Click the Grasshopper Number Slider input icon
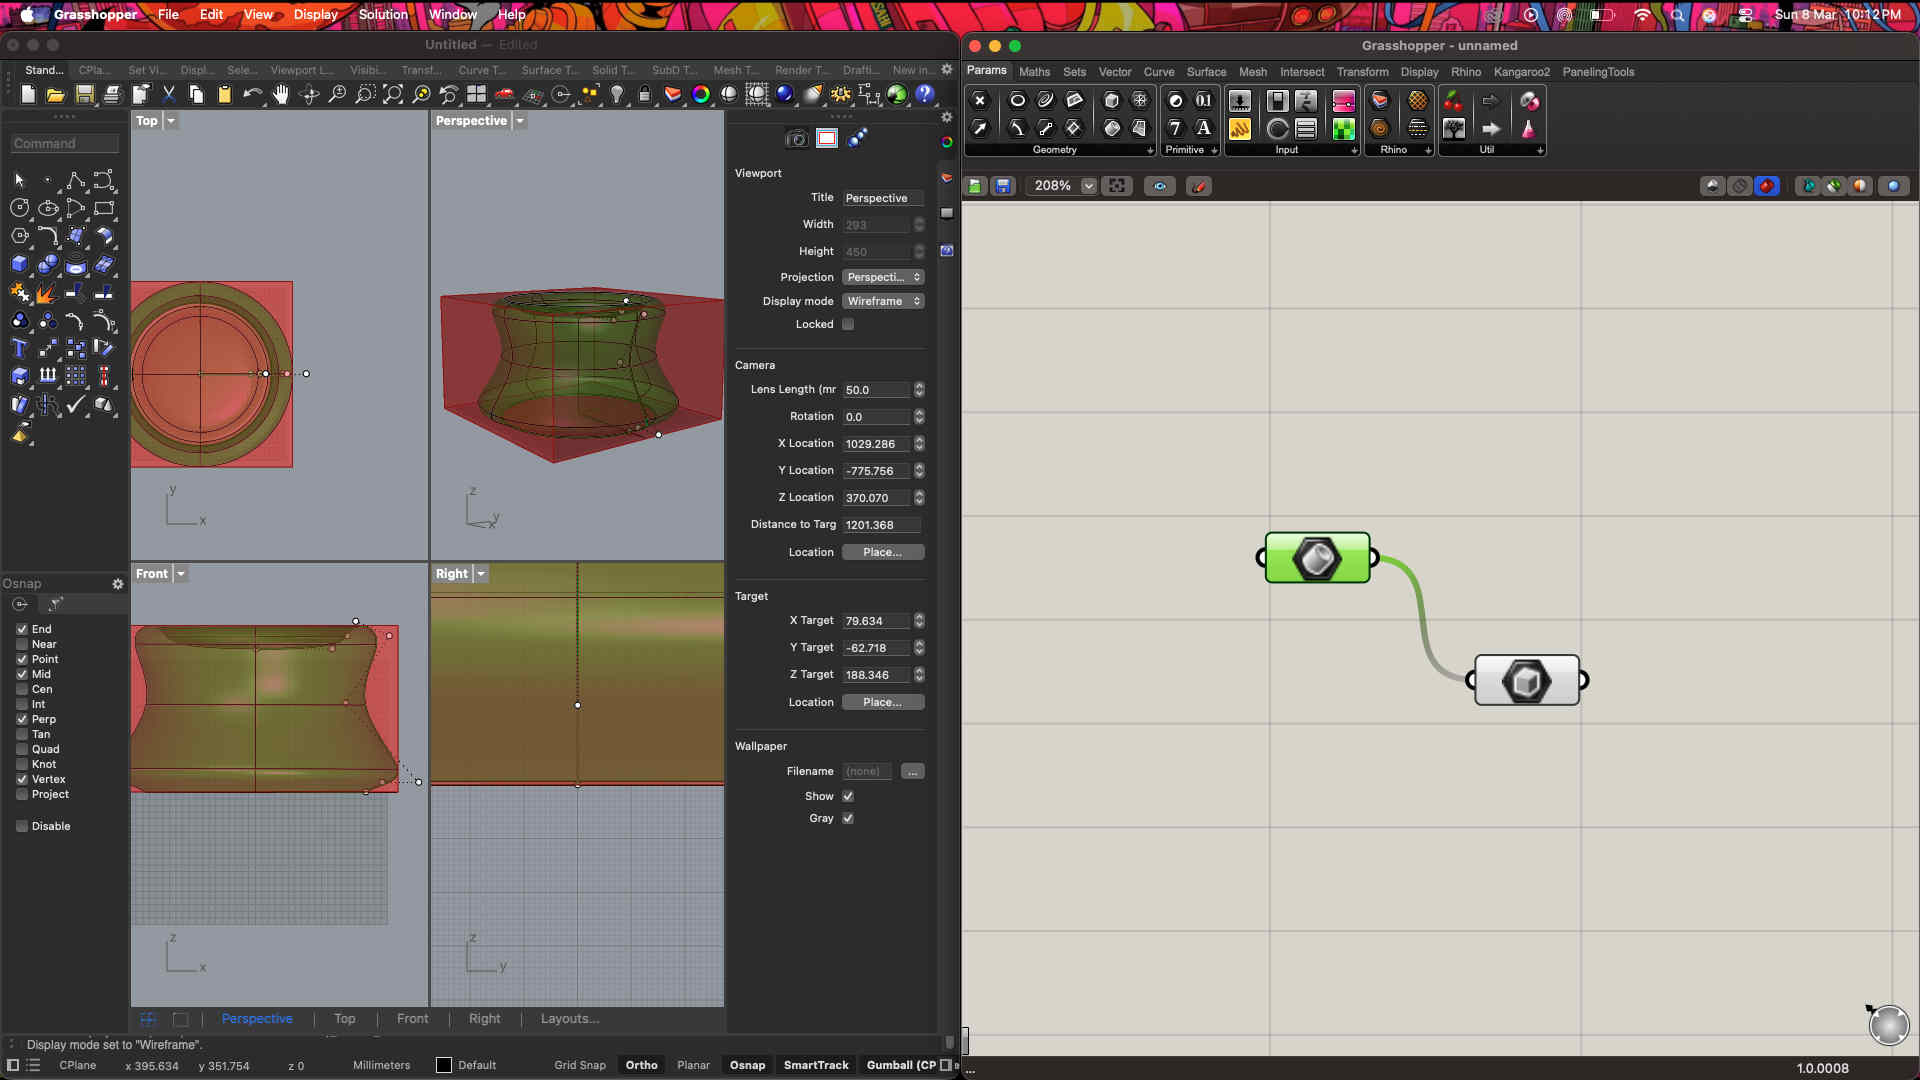 1239,101
